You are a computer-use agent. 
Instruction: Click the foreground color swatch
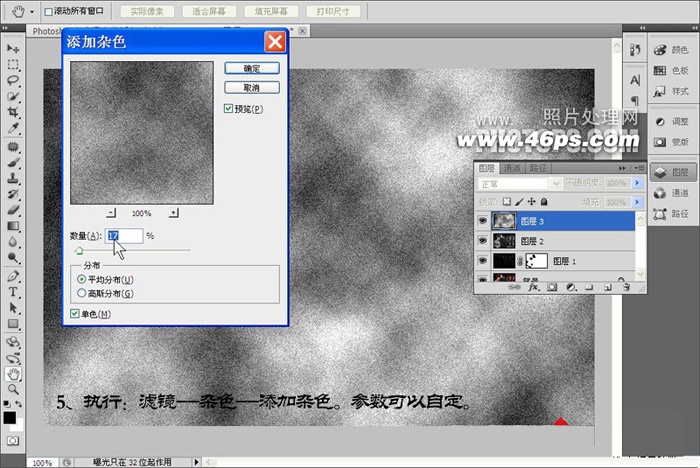tap(9, 418)
